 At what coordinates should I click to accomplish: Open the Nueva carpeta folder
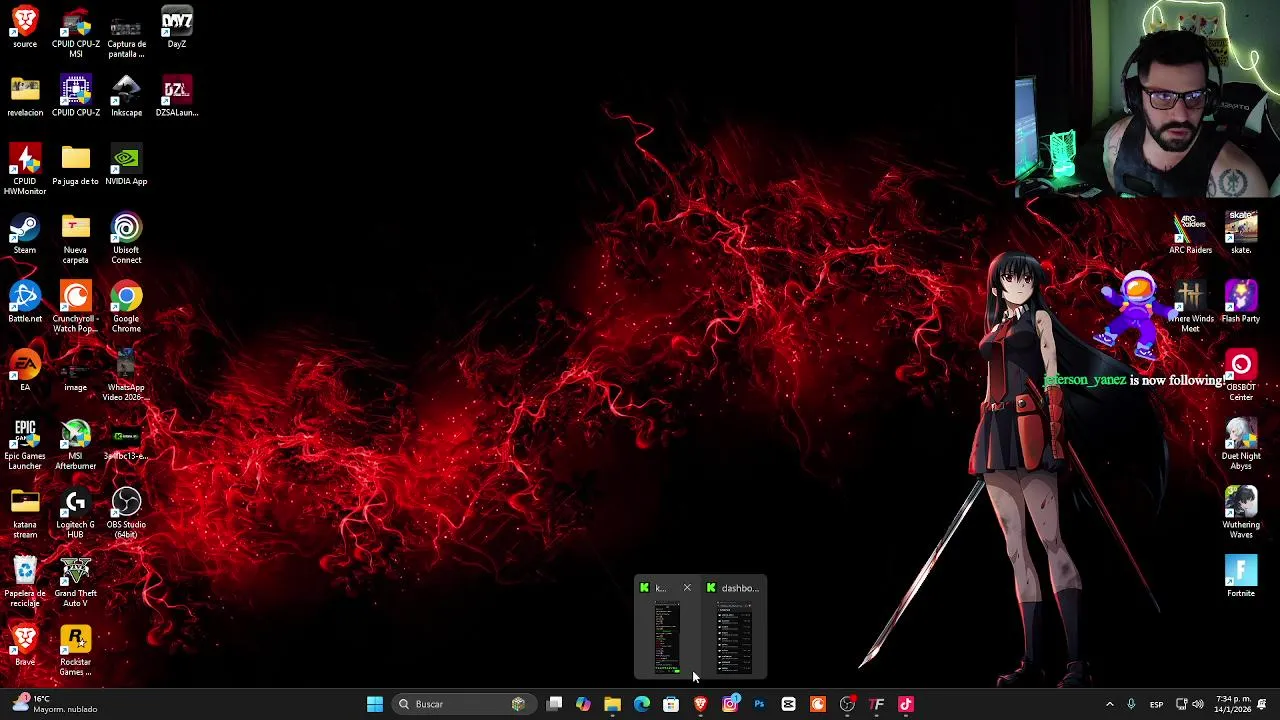(76, 238)
